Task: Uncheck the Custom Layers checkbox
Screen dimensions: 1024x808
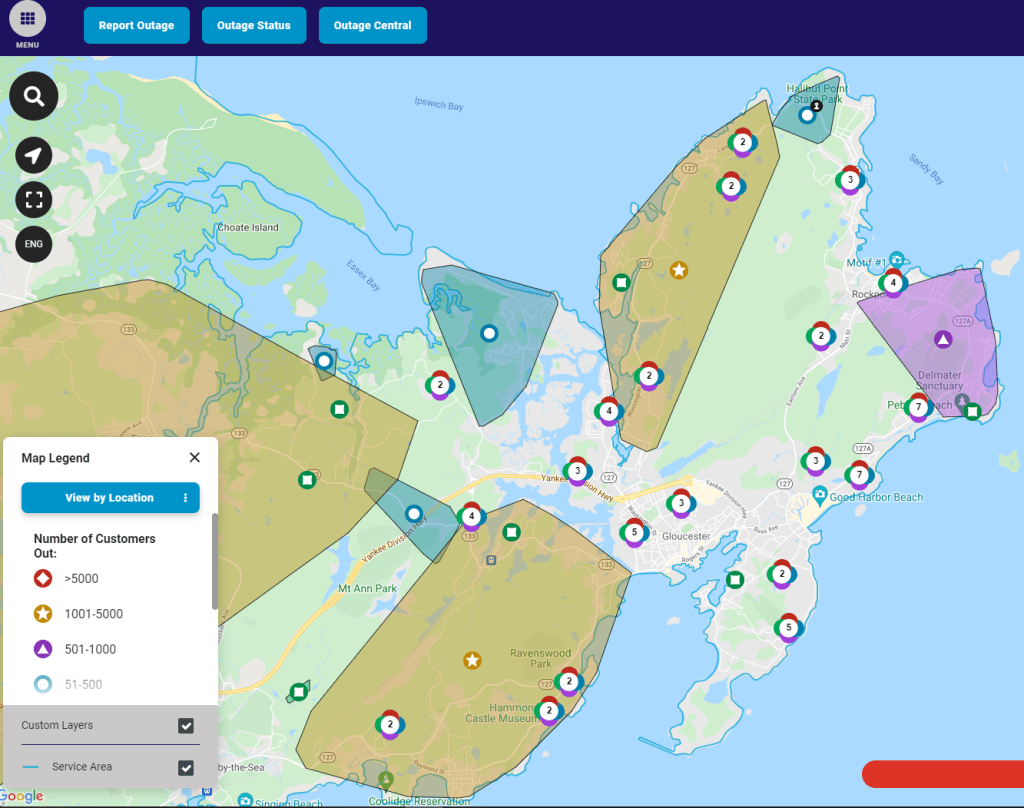Action: tap(186, 725)
